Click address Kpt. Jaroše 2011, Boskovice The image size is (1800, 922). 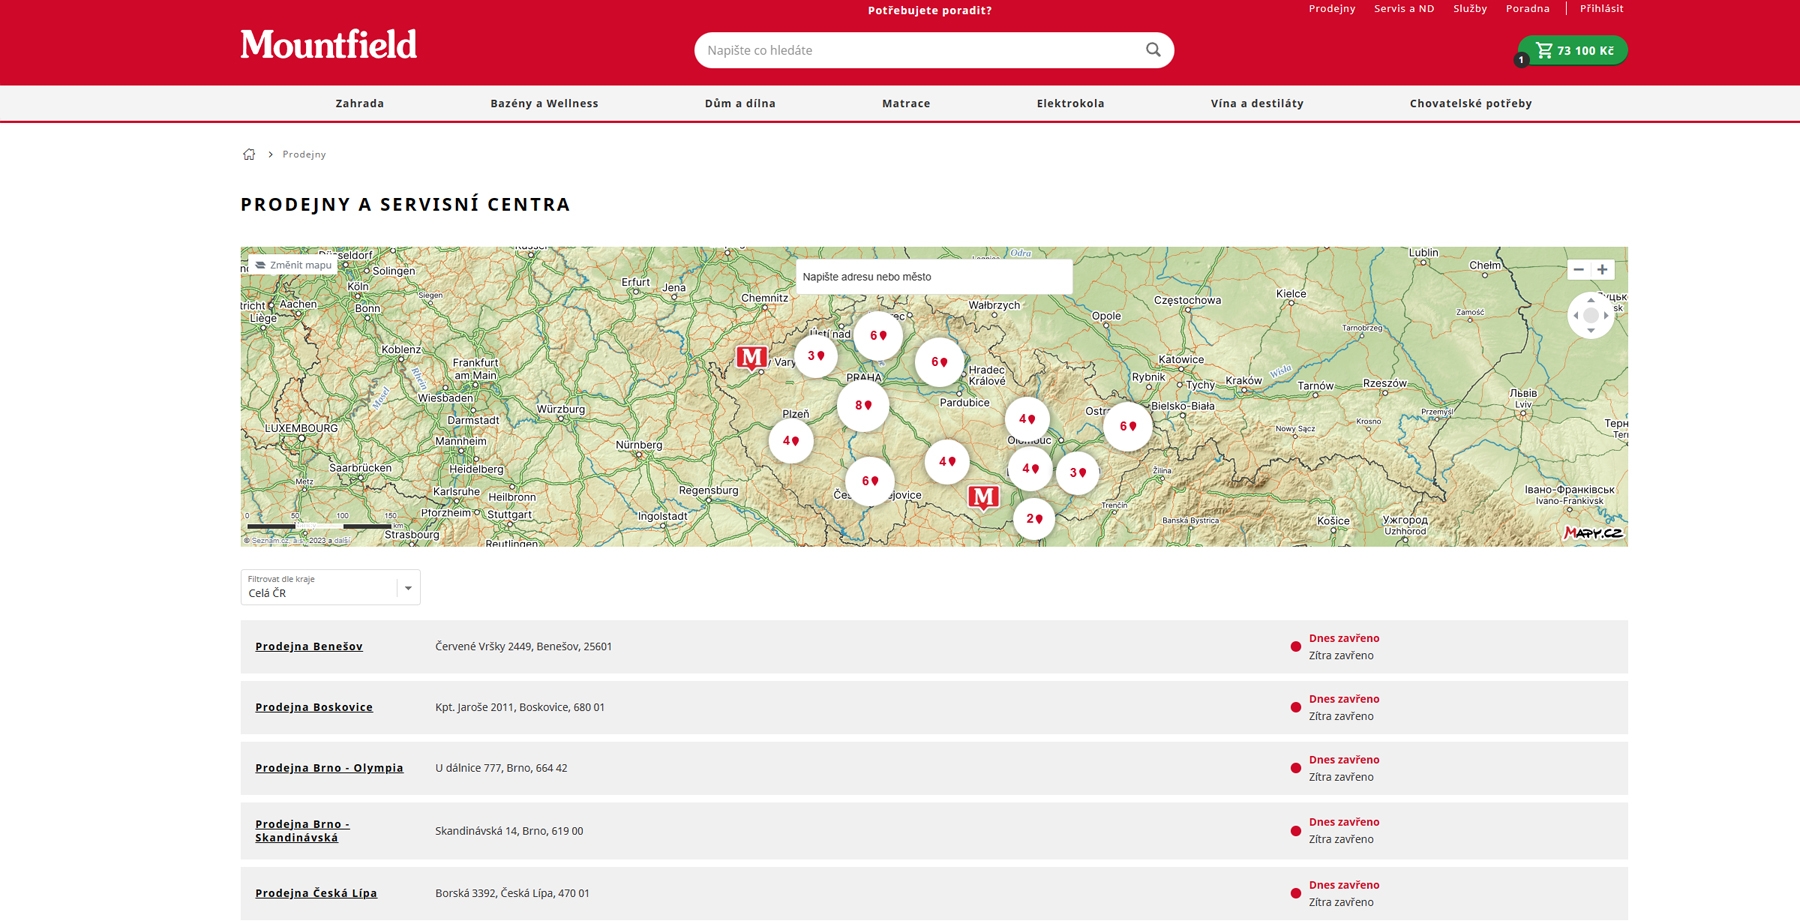point(520,707)
